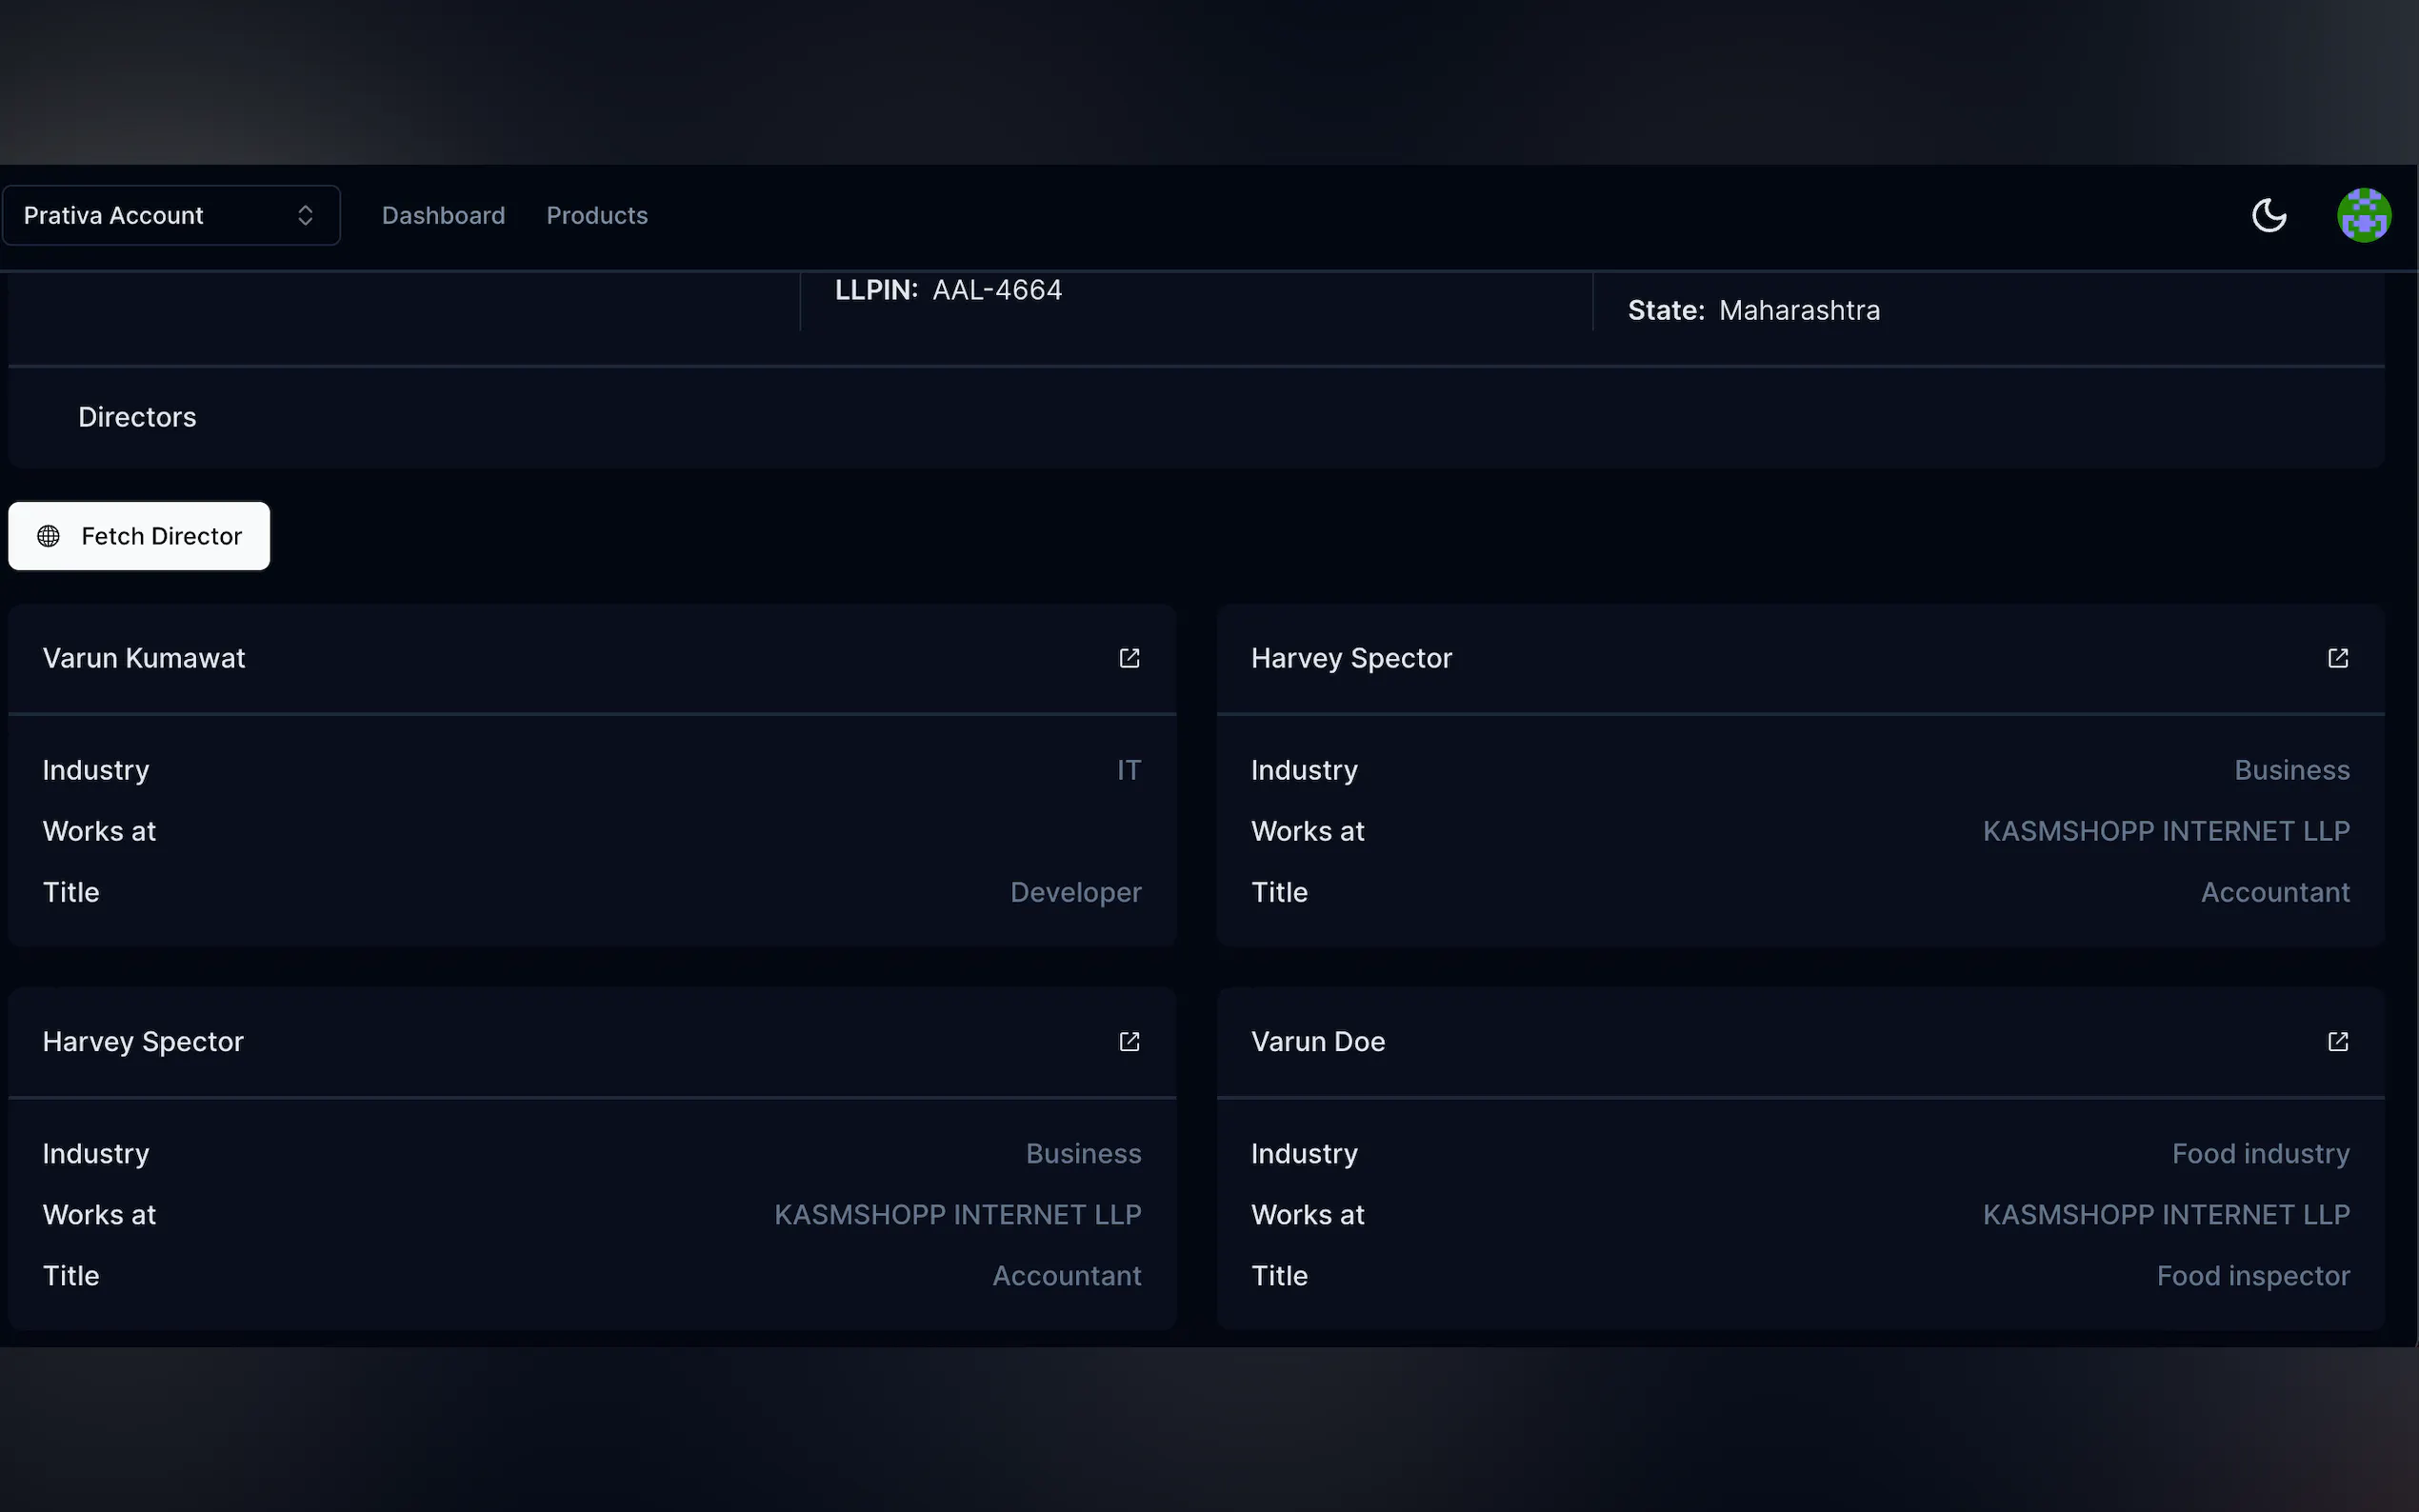Click the Food industry value text
Viewport: 2419px width, 1512px height.
pyautogui.click(x=2260, y=1154)
